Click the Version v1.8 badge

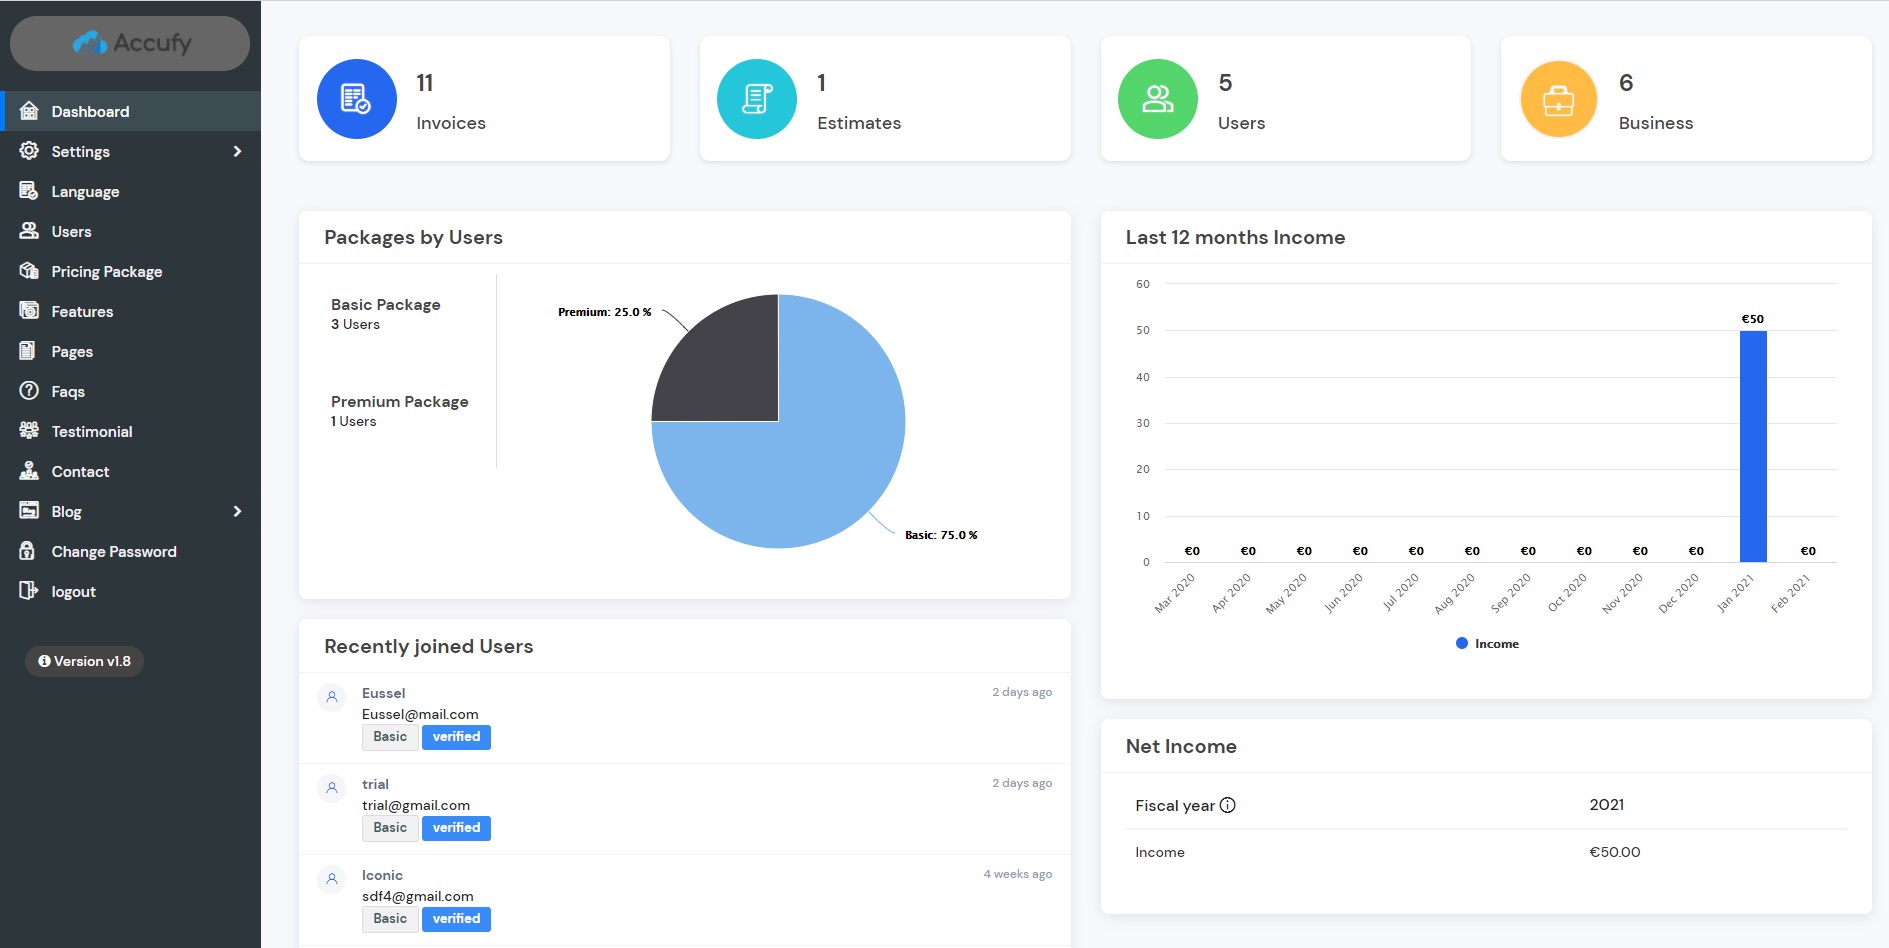pos(85,661)
